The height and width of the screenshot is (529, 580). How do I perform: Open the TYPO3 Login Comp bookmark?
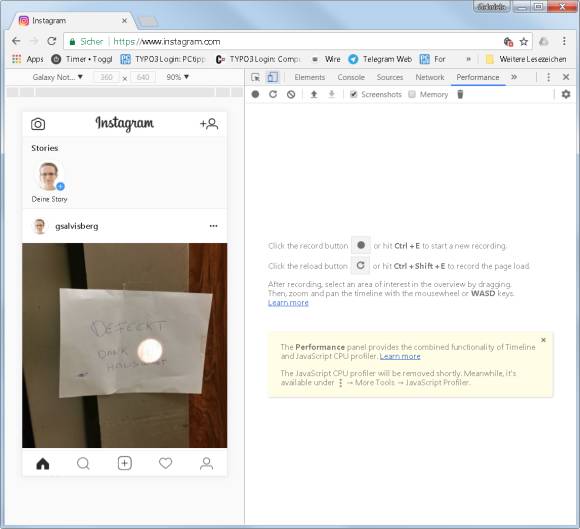(x=258, y=59)
